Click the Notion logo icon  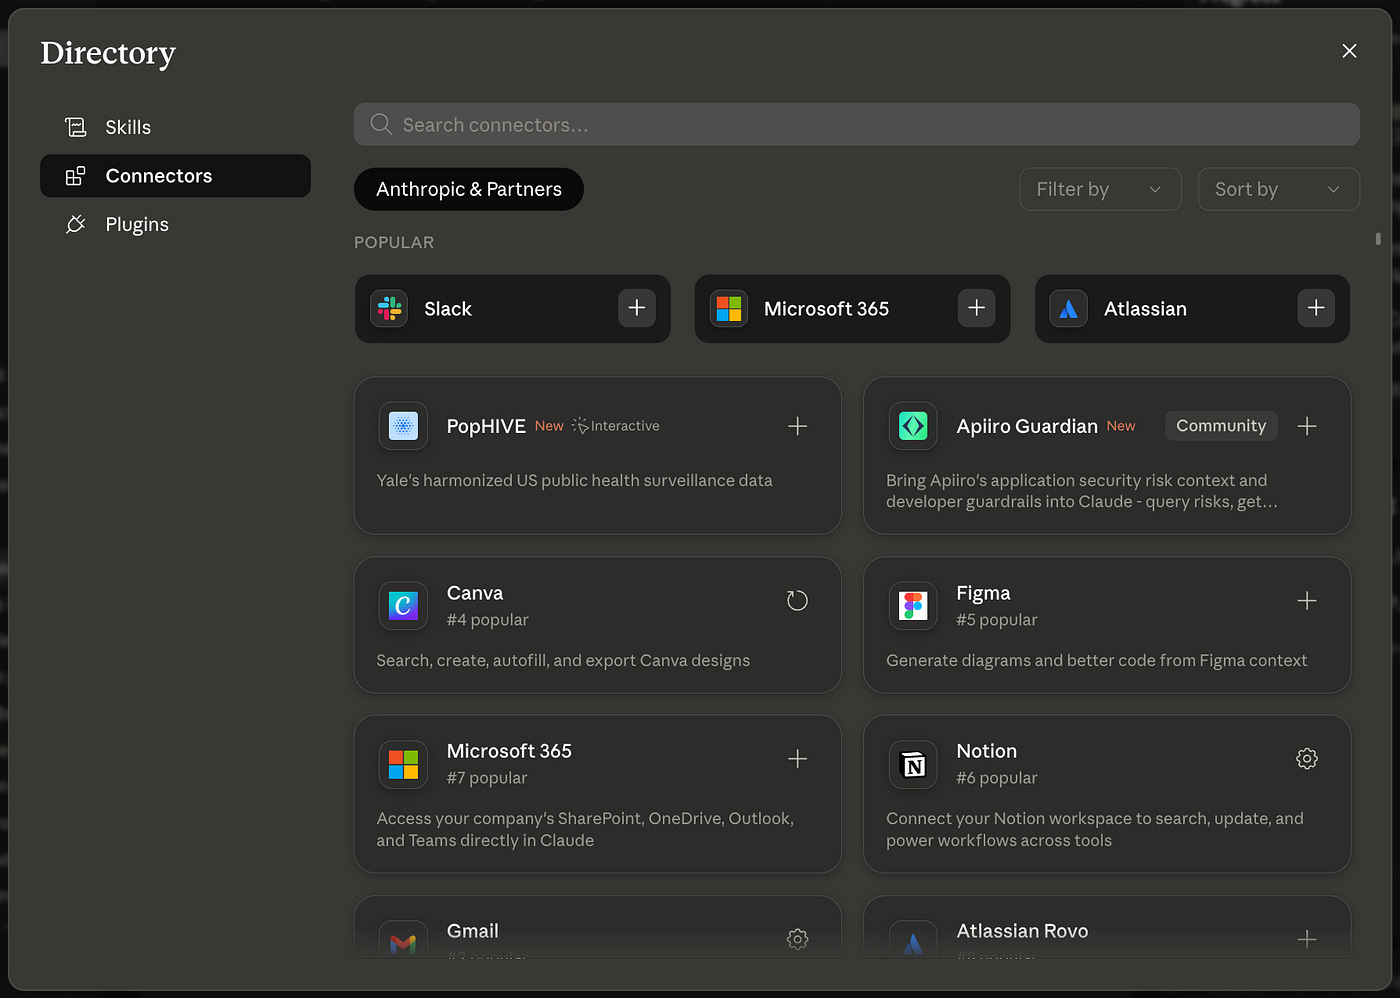click(913, 765)
